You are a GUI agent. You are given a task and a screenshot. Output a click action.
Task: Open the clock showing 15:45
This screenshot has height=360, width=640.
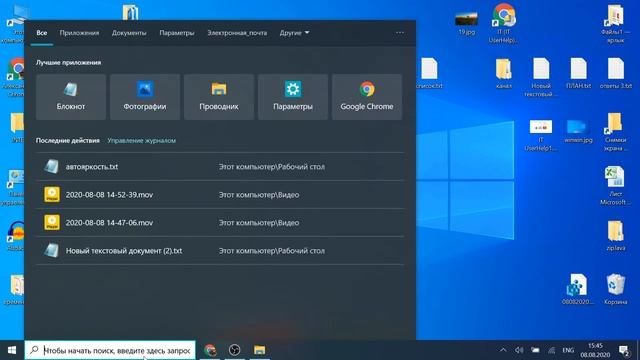click(595, 350)
